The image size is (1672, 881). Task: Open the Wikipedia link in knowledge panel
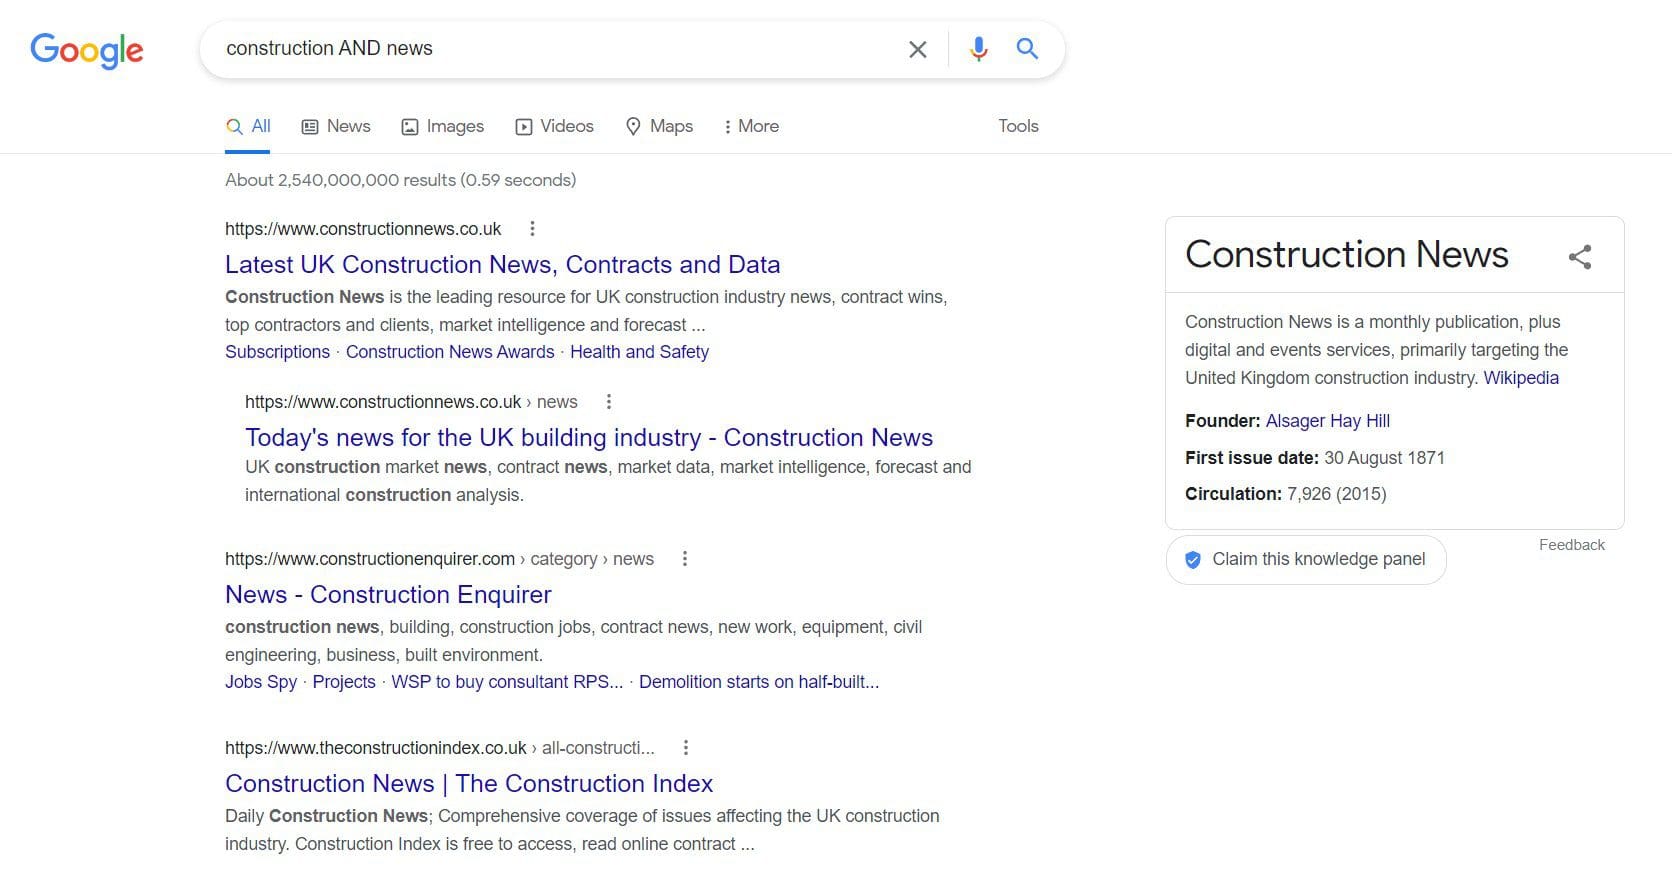coord(1520,378)
